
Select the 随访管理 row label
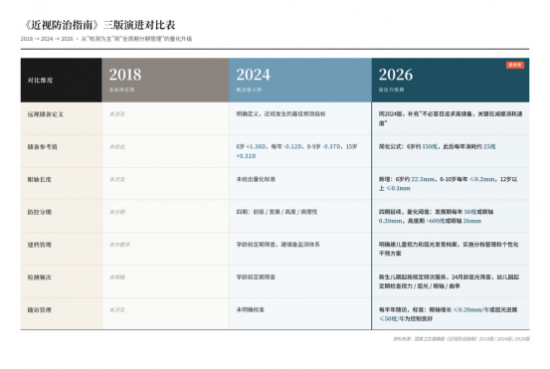tap(39, 310)
